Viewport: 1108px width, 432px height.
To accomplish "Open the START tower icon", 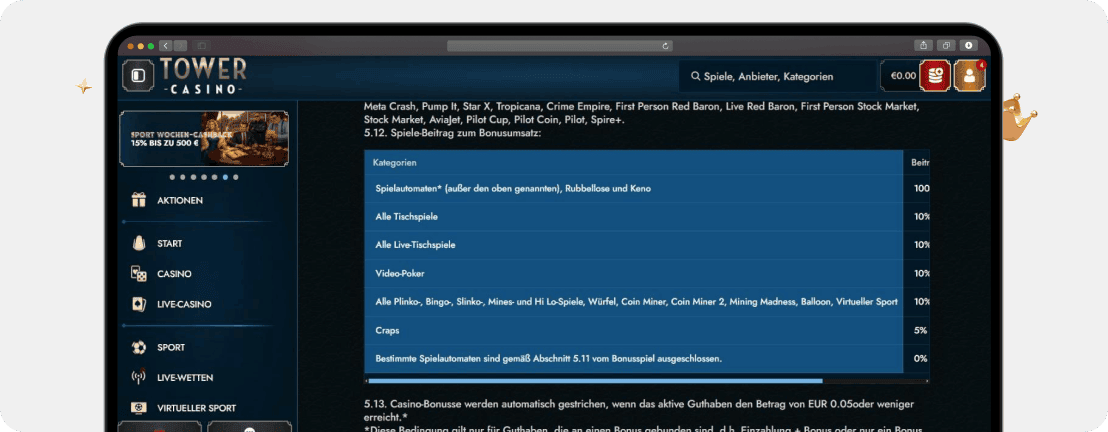I will click(139, 243).
